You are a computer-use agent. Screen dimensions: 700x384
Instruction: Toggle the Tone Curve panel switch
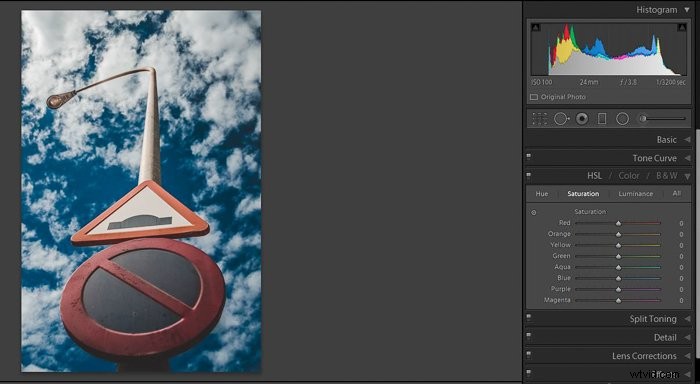(x=529, y=157)
